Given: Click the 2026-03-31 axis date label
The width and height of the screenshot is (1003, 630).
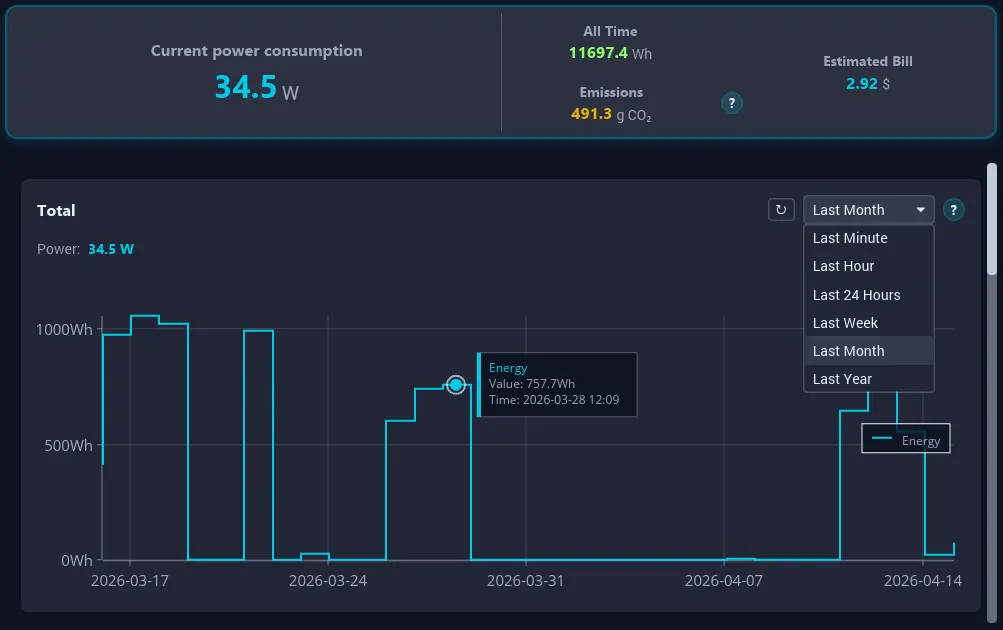Looking at the screenshot, I should (525, 581).
